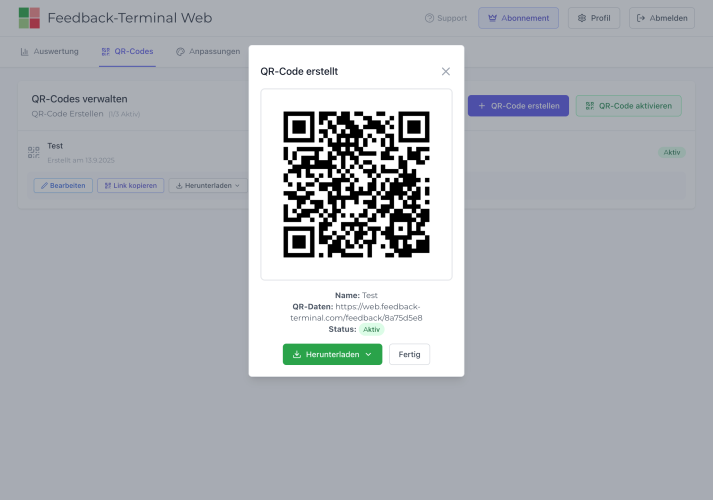Click the plus QR-Code erstellen button
The width and height of the screenshot is (713, 500).
point(518,106)
